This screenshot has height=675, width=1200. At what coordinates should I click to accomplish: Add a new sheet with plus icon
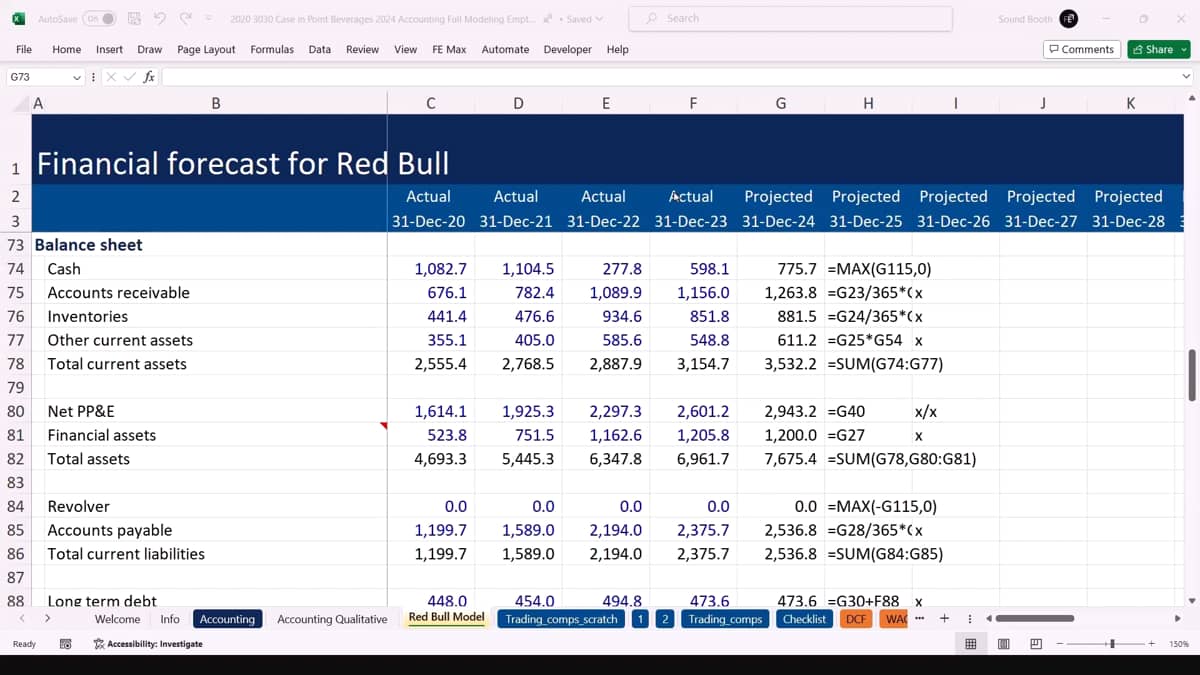click(943, 618)
